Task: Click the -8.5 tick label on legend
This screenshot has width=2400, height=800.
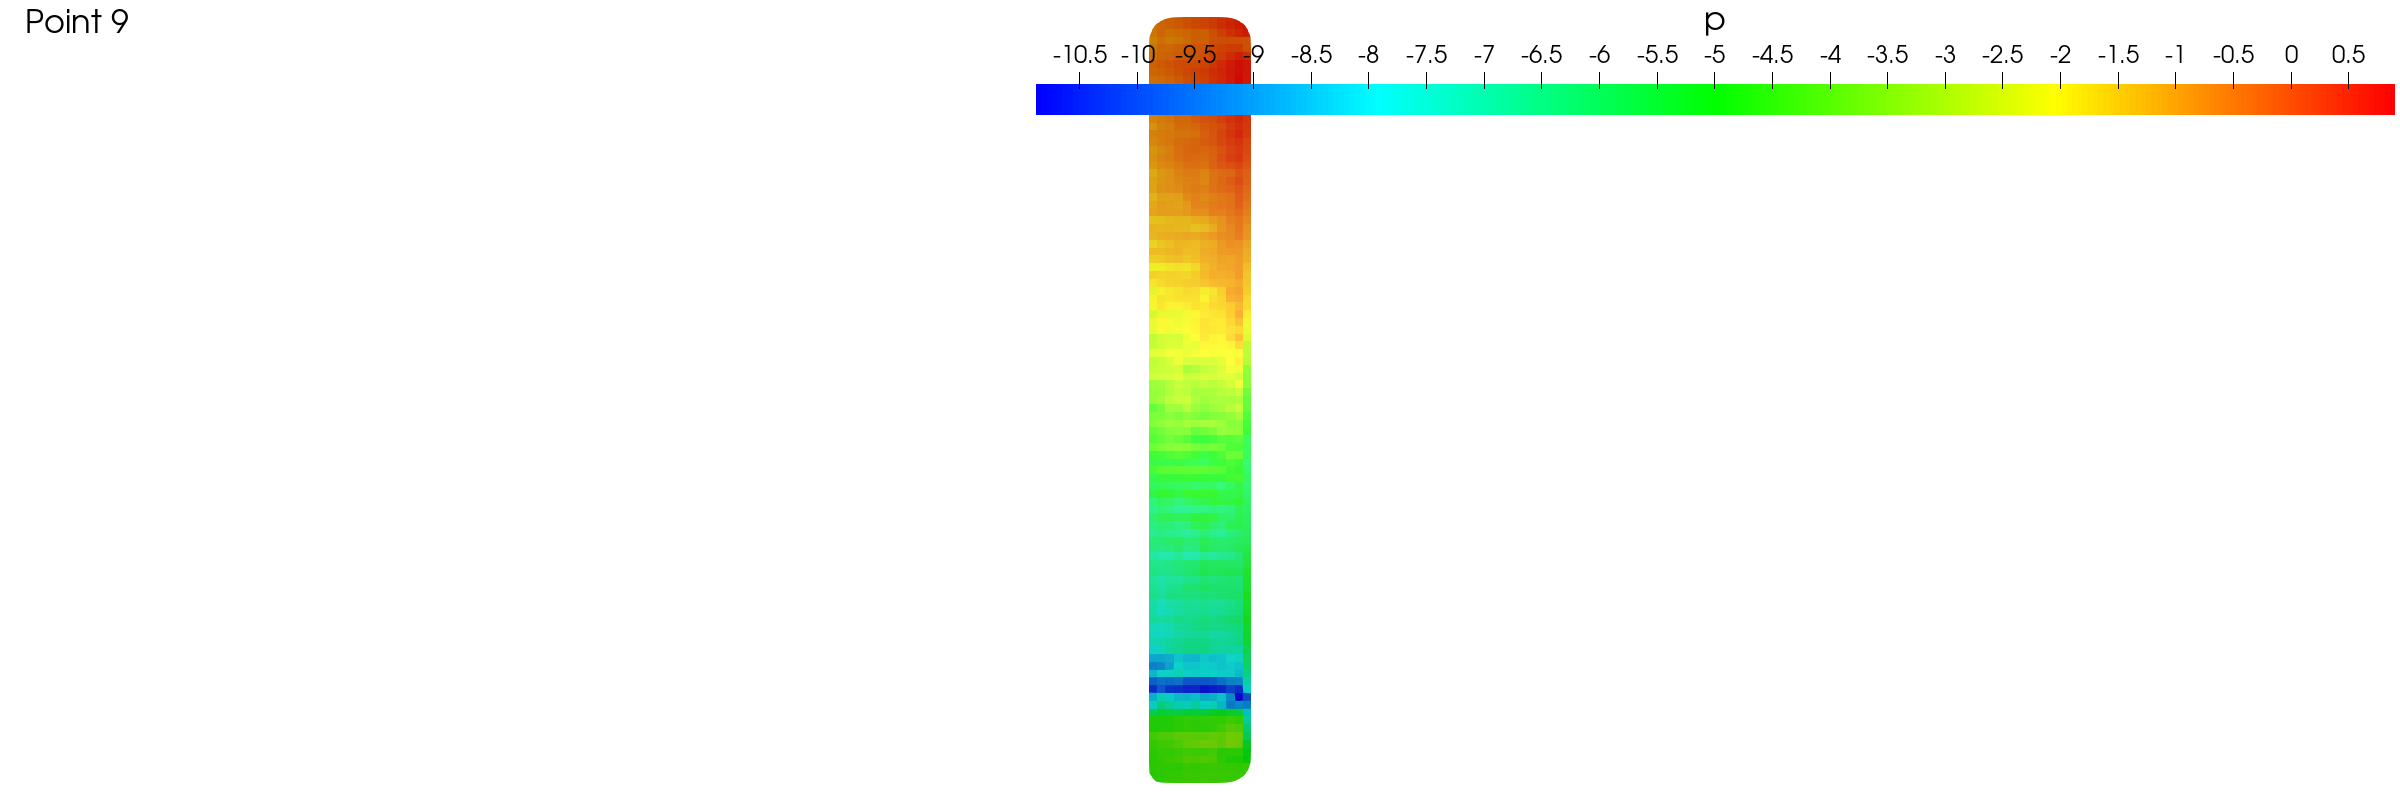Action: coord(1310,55)
